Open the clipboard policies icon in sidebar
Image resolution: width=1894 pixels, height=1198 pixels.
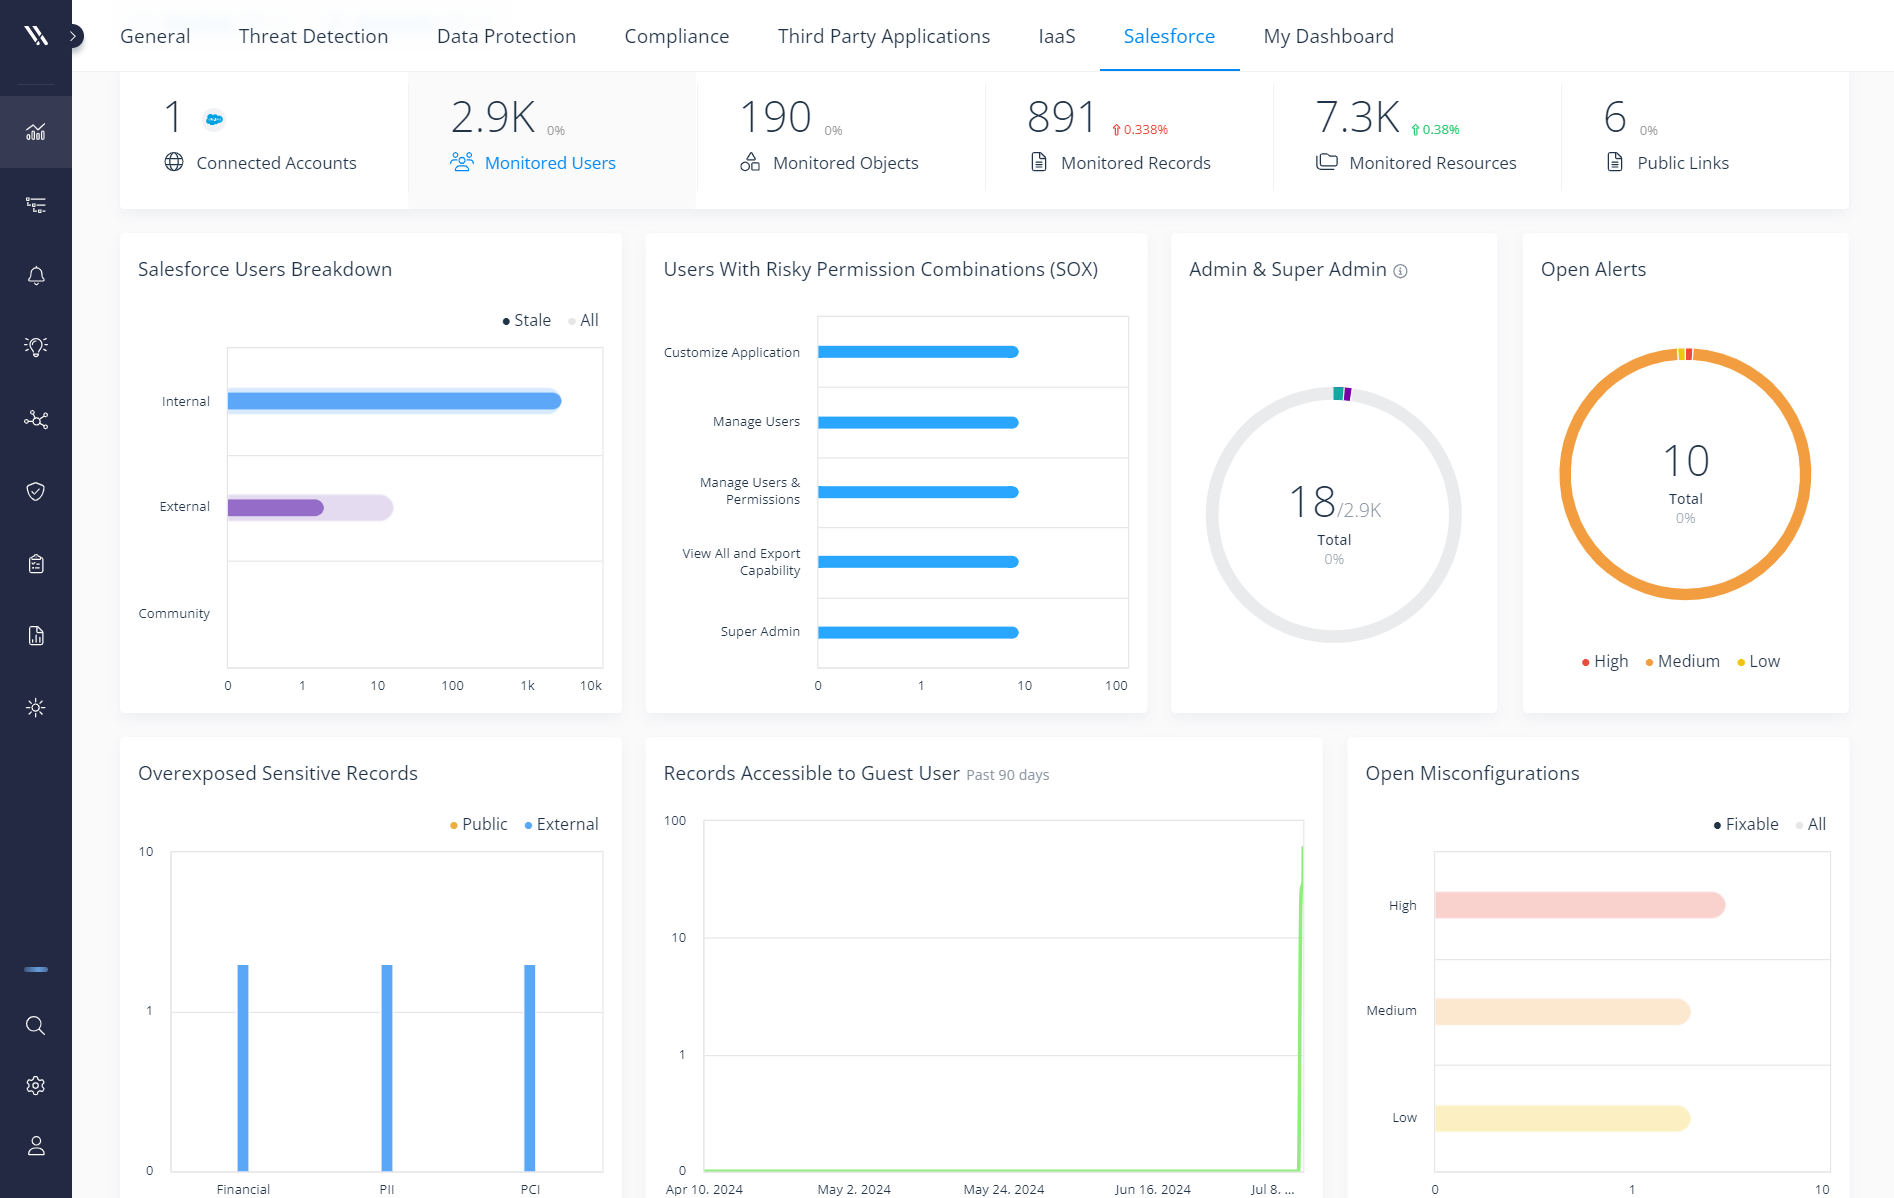36,564
